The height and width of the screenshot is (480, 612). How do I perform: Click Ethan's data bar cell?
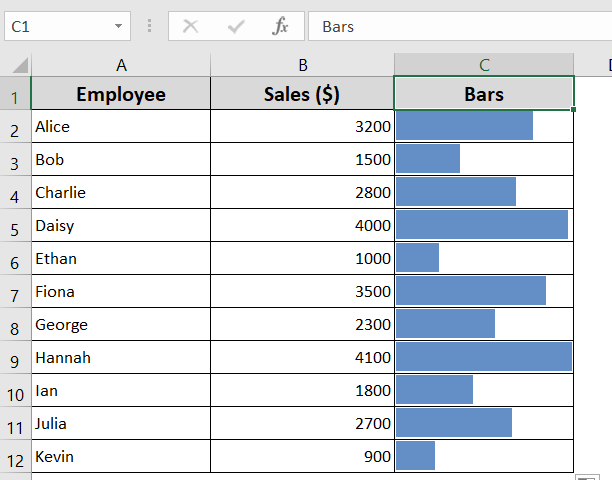[x=484, y=258]
